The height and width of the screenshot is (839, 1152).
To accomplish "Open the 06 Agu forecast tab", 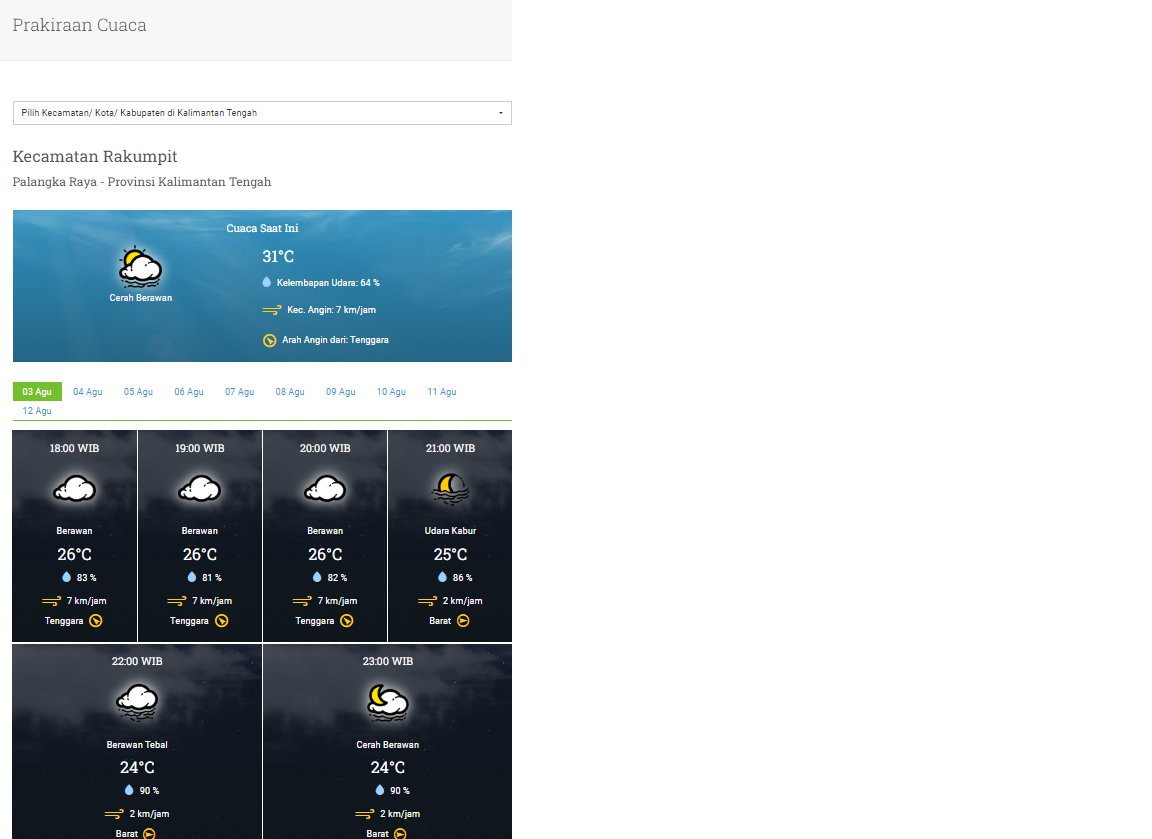I will pos(189,392).
